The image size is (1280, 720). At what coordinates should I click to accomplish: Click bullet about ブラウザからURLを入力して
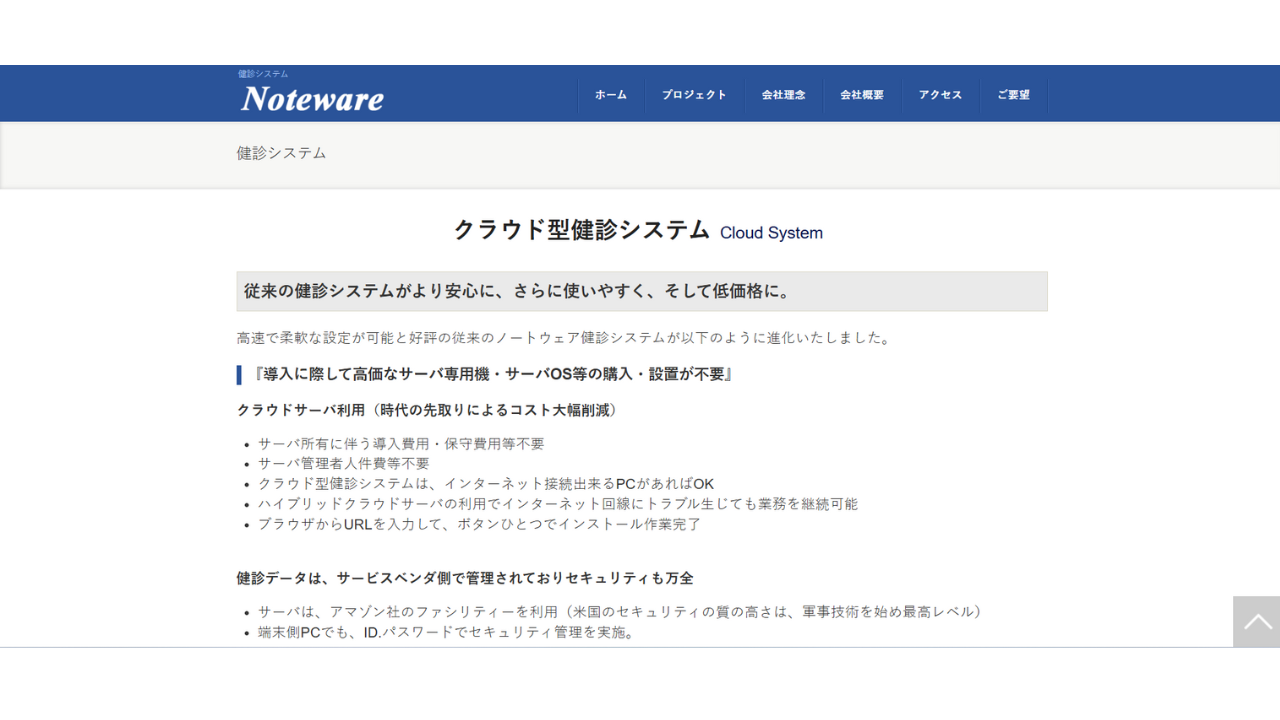click(480, 524)
